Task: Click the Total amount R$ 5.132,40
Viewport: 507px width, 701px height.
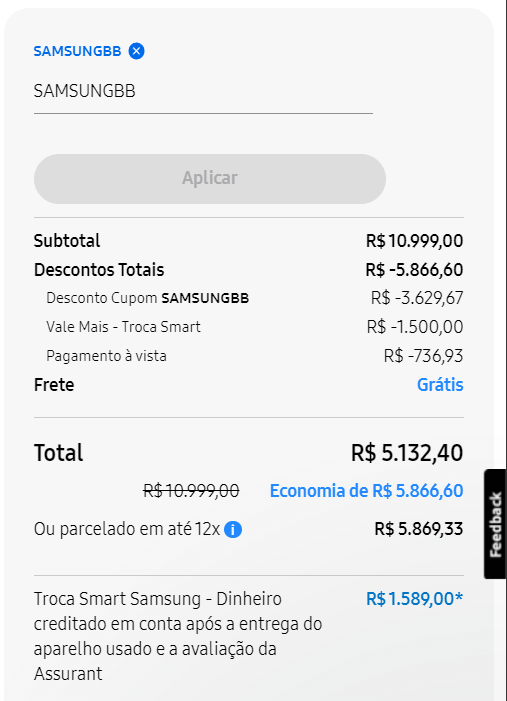Action: [x=407, y=453]
